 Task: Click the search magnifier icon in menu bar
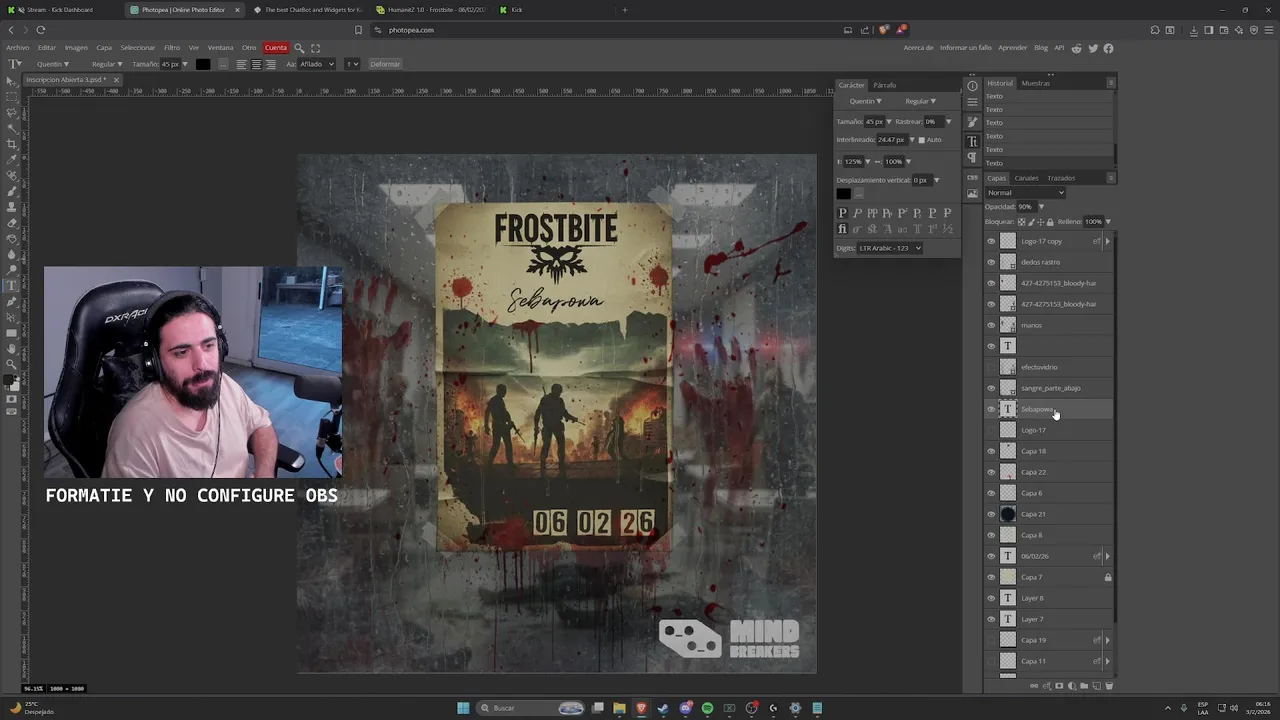click(x=298, y=47)
